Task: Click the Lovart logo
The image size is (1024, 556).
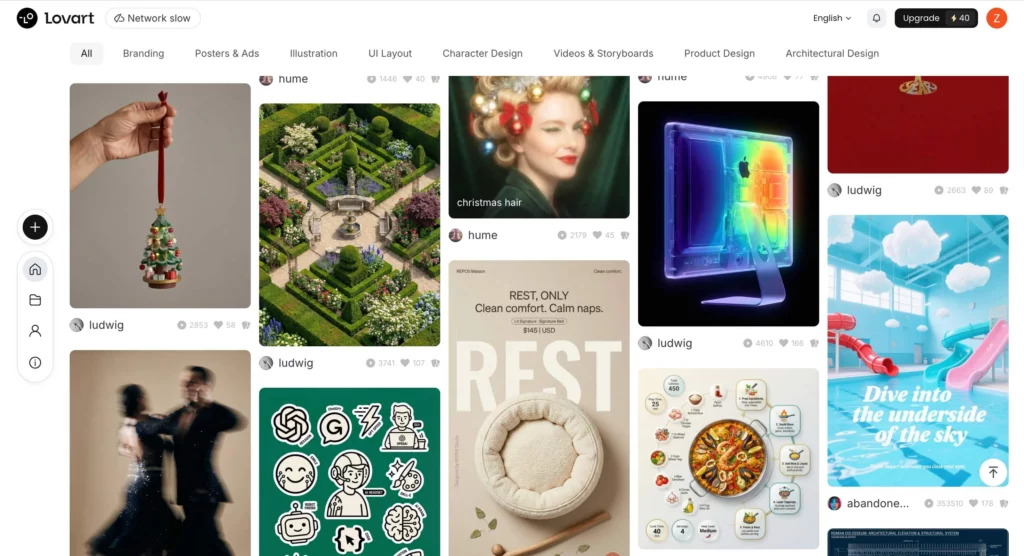Action: [56, 18]
